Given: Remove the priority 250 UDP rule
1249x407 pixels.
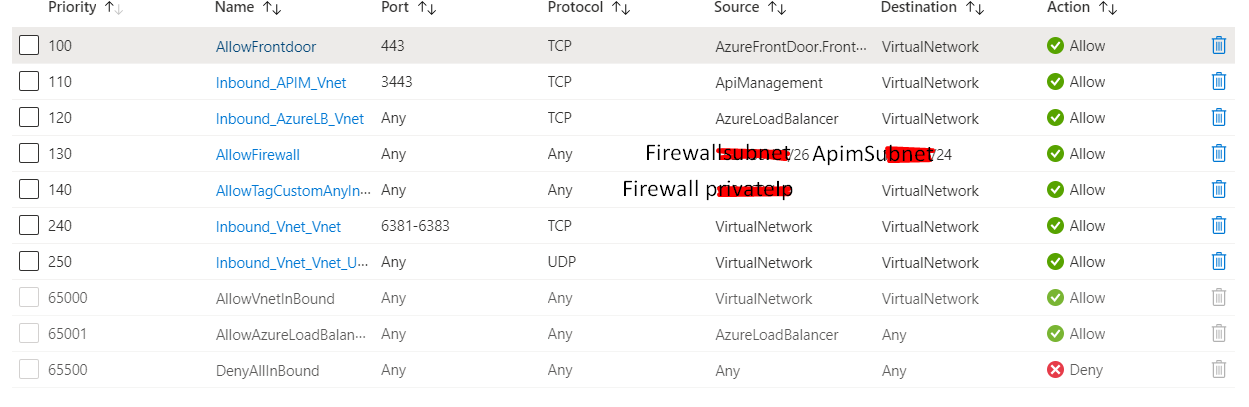Looking at the screenshot, I should click(x=1218, y=261).
